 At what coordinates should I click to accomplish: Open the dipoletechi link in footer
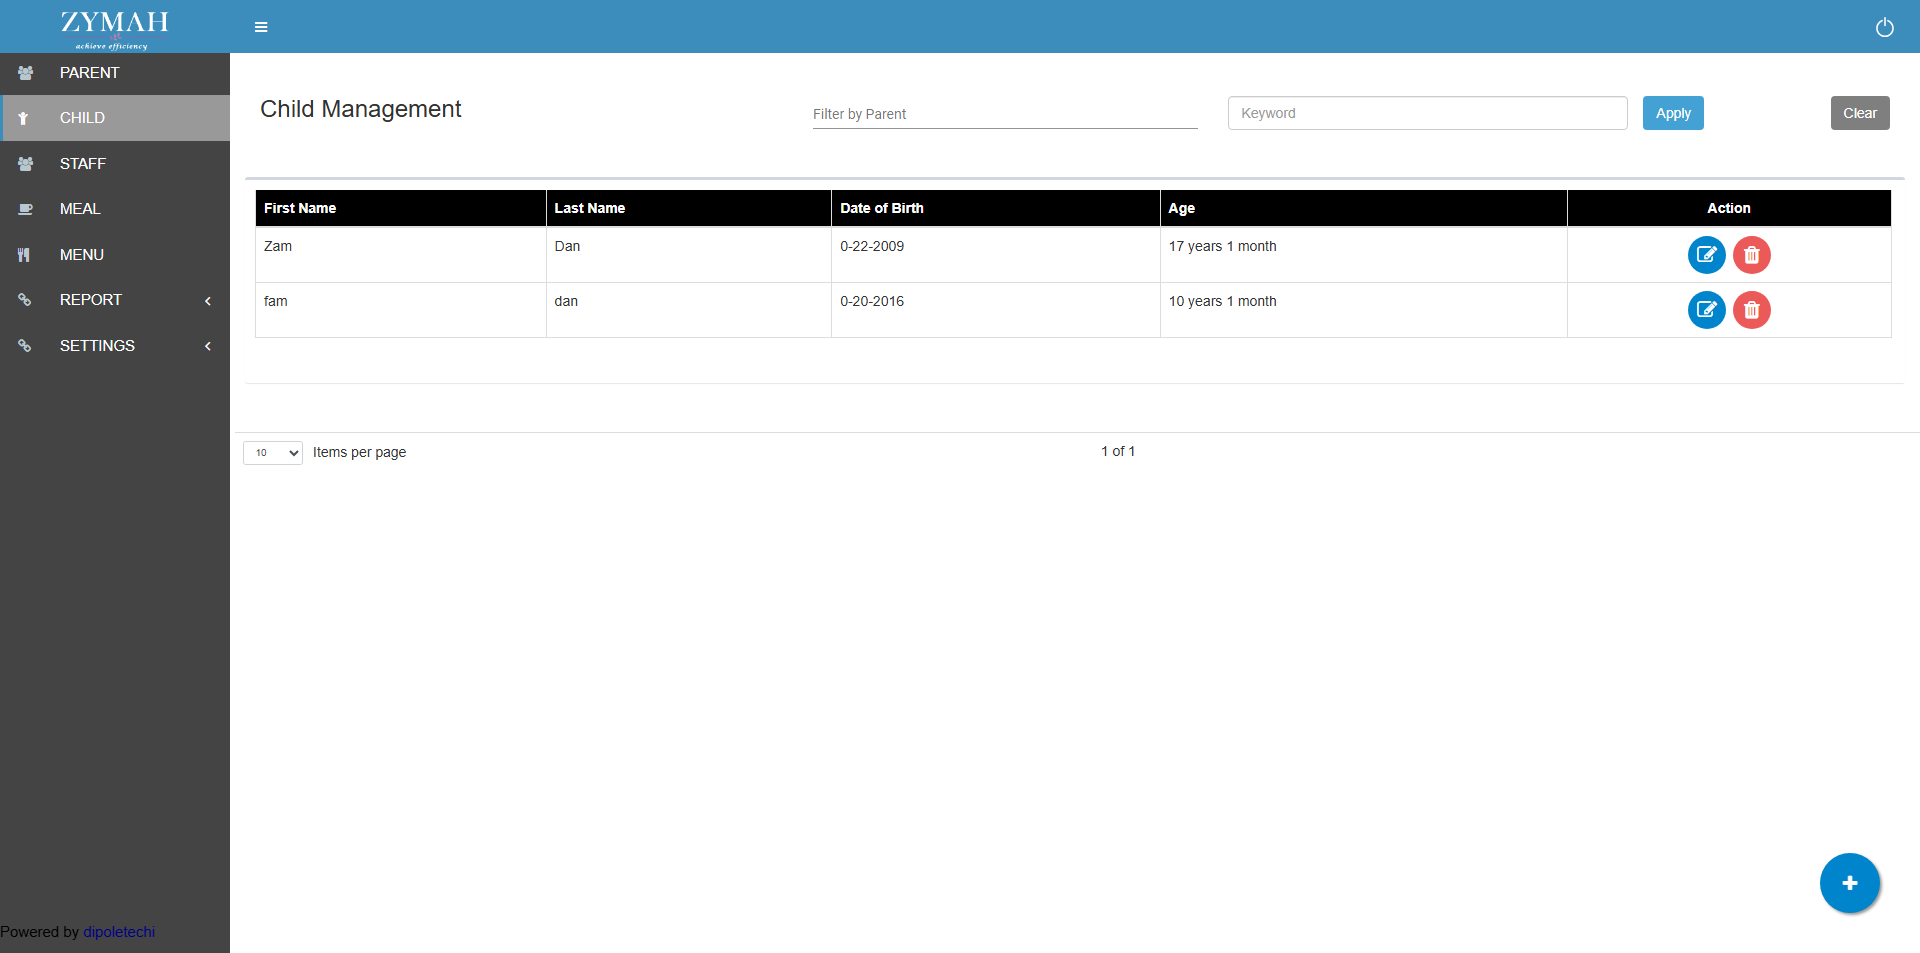pos(119,932)
